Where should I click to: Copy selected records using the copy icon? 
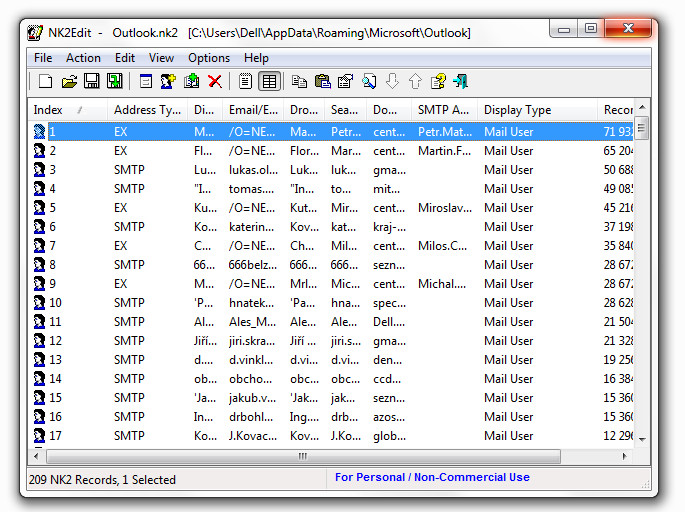[299, 81]
